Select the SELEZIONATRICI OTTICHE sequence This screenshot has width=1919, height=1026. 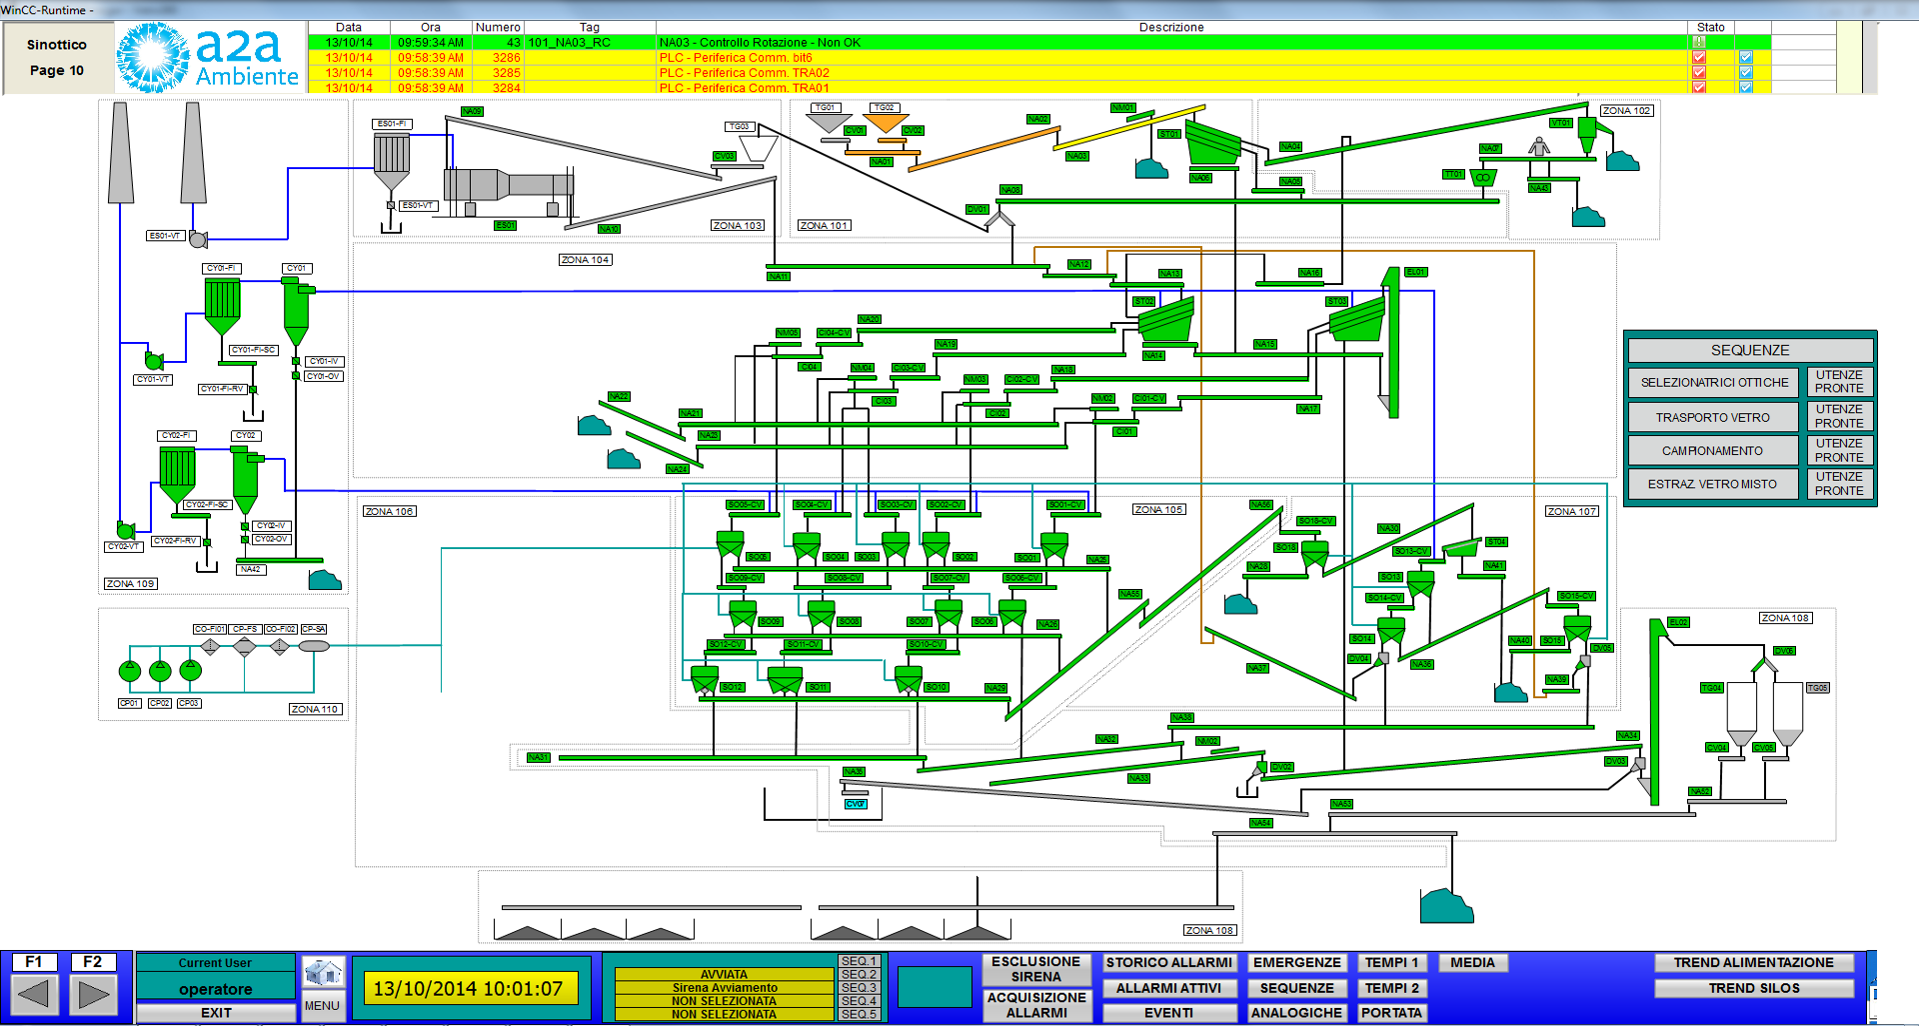(1714, 382)
